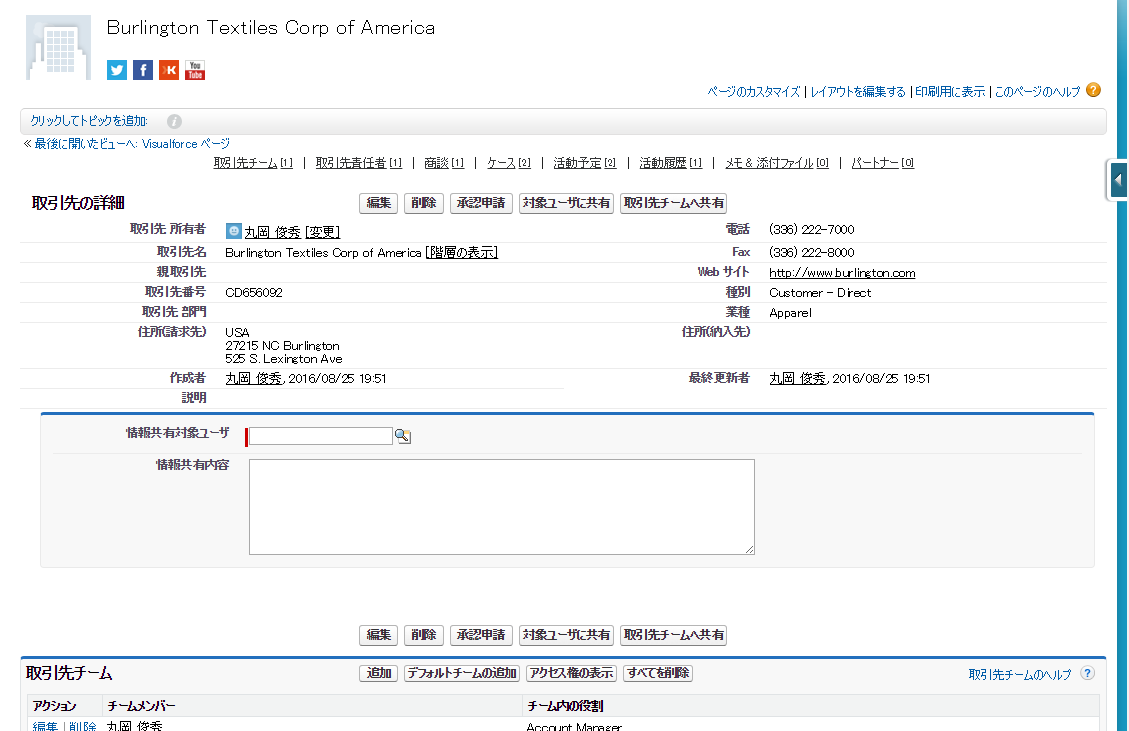The width and height of the screenshot is (1129, 731).
Task: Click the 取引先チーム help question icon
Action: [x=1087, y=673]
